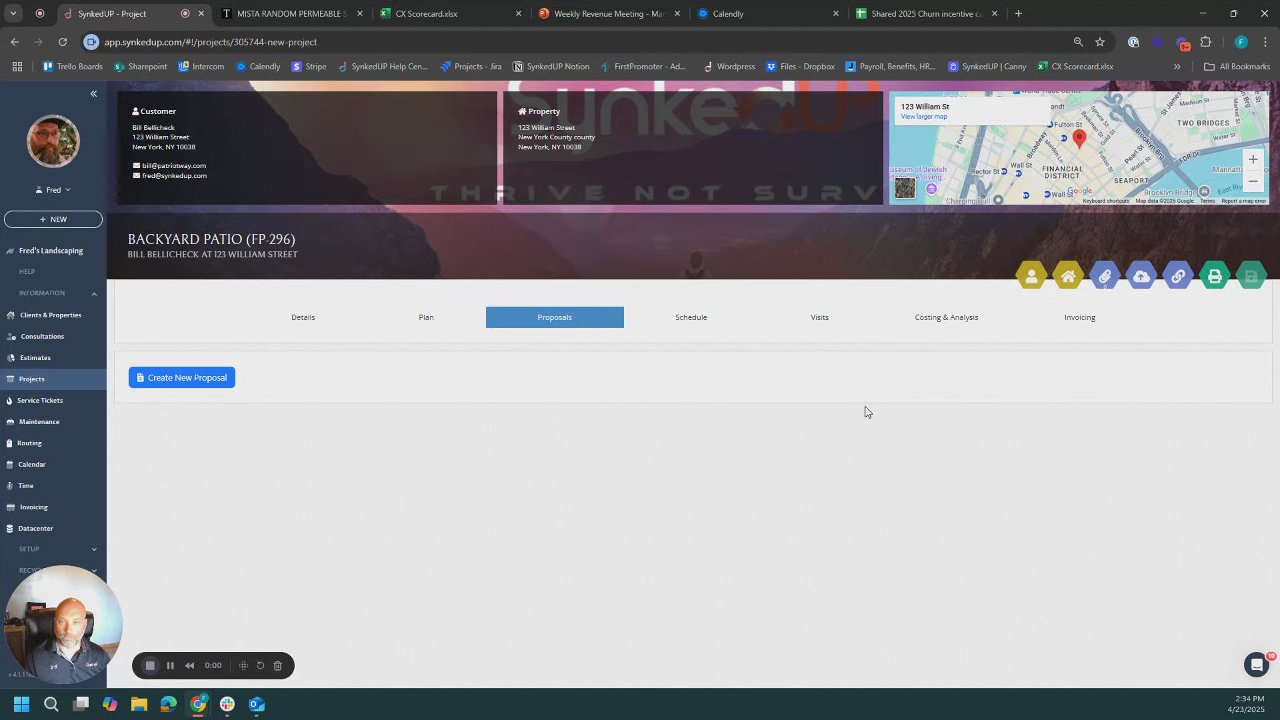
Task: Open Outlook from the taskbar
Action: click(257, 704)
